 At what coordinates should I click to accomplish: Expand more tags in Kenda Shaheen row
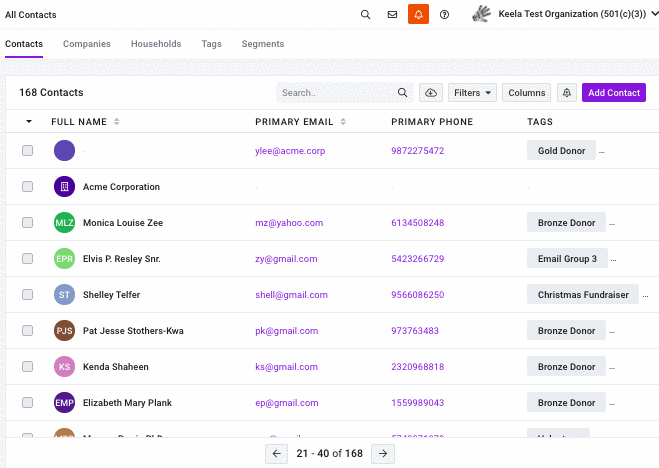tap(612, 368)
